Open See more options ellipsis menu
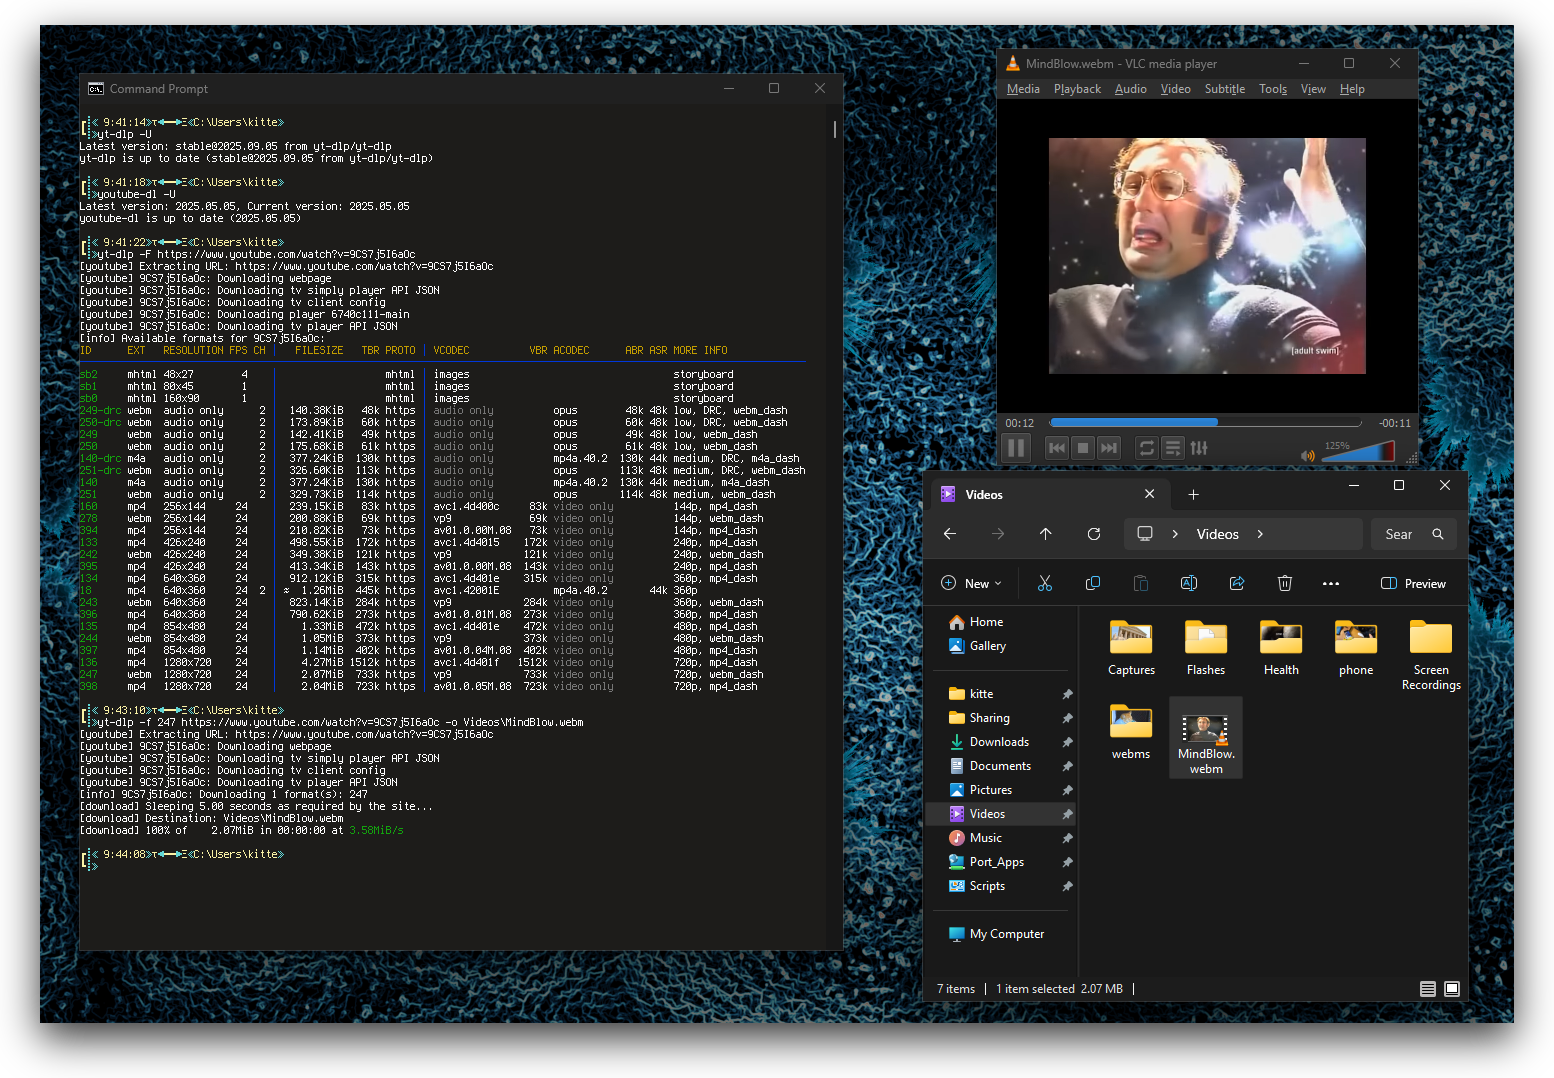The image size is (1554, 1078). pos(1331,583)
